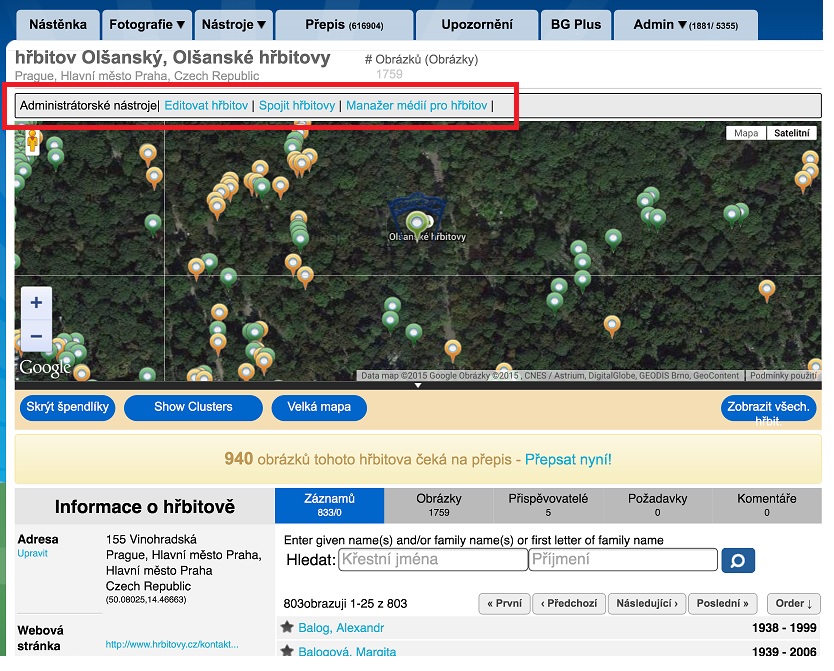The image size is (834, 671).
Task: Switch to the Obrázky tab
Action: (x=438, y=504)
